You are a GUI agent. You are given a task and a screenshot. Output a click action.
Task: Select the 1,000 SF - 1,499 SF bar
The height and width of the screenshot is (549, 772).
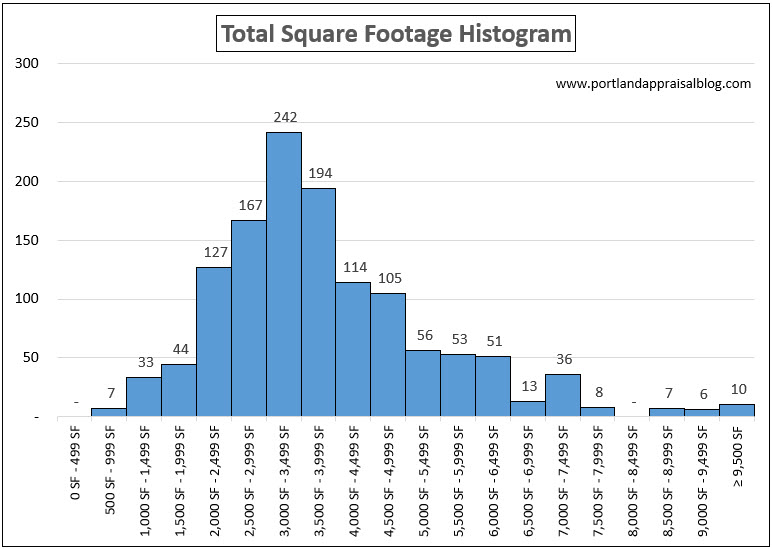coord(143,397)
